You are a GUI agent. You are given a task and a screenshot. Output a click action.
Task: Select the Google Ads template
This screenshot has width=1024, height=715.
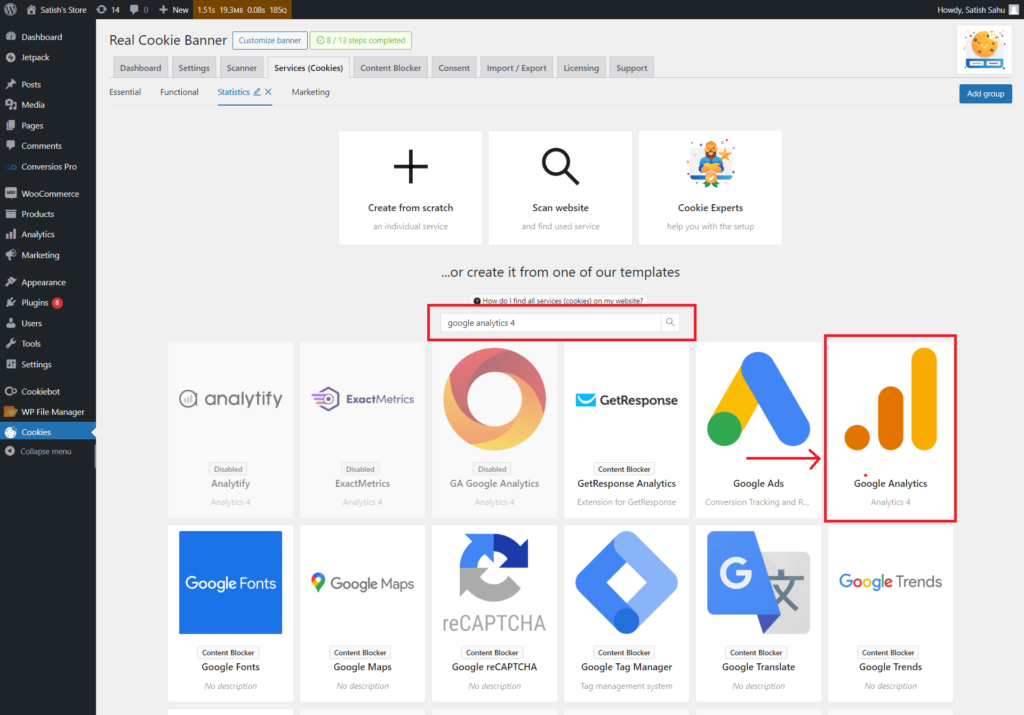point(758,429)
